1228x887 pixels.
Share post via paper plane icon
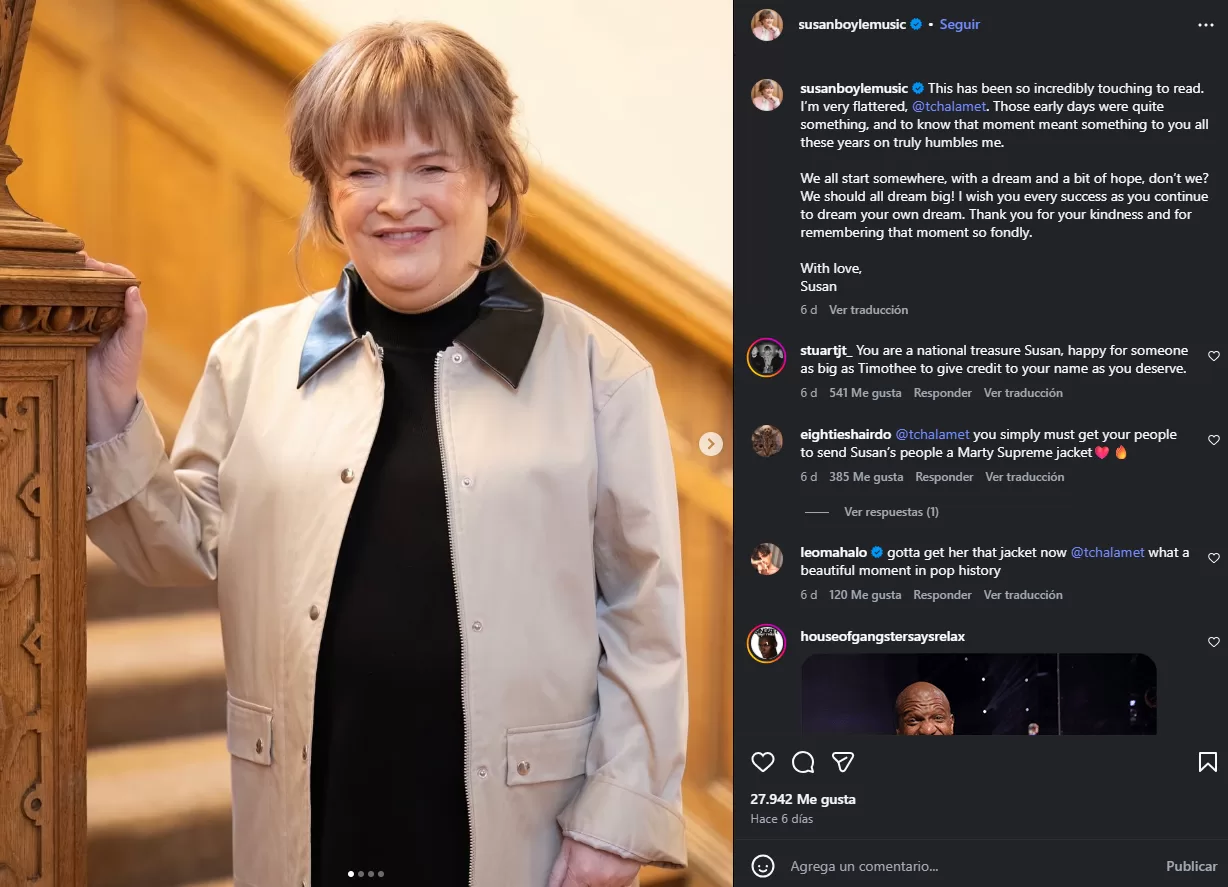(x=843, y=763)
